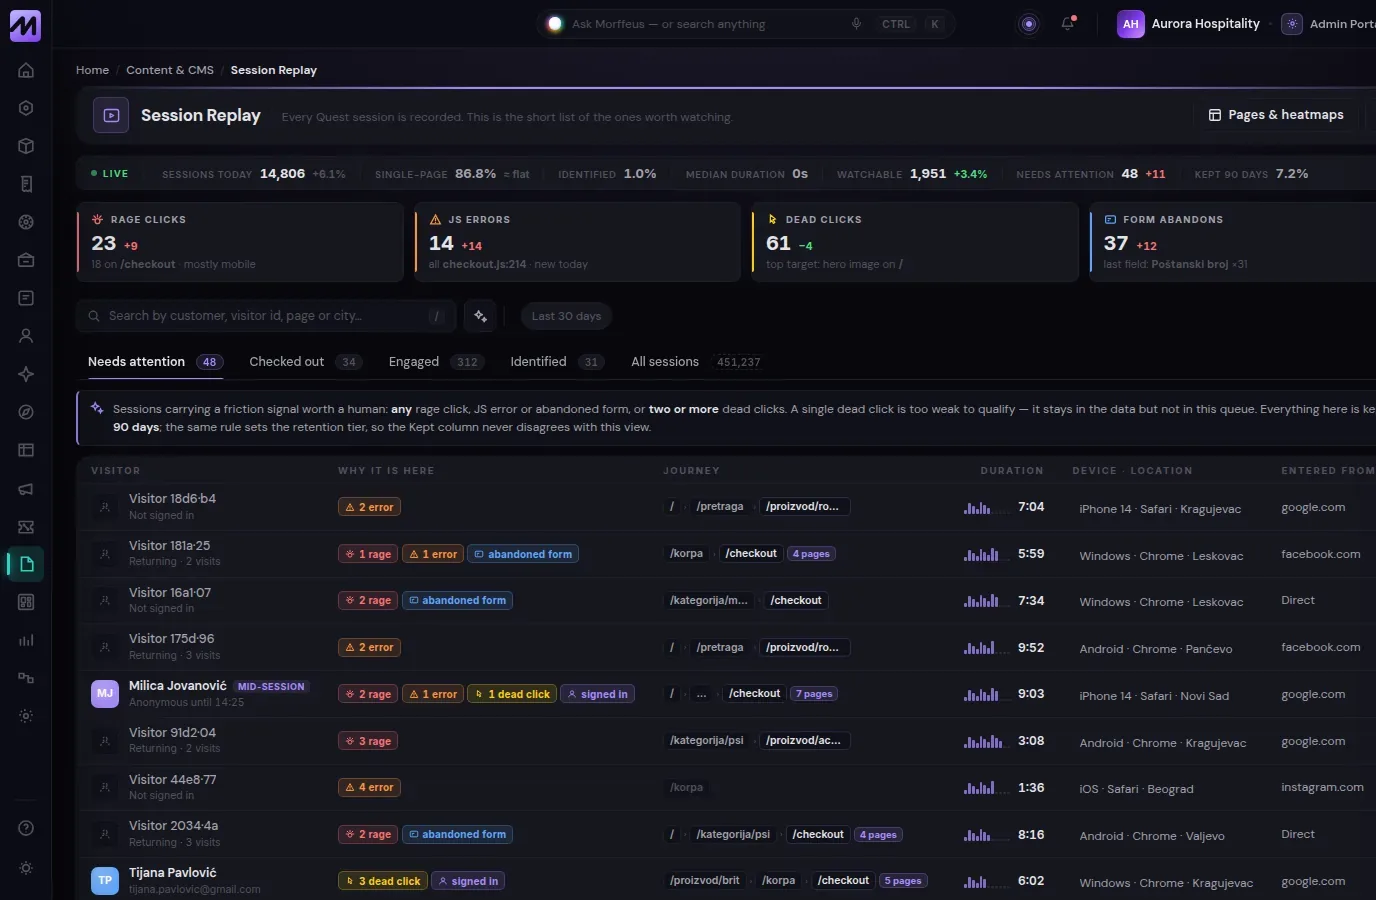Expand the 7 pages journey chip for Milica Jovanović
Viewport: 1376px width, 900px height.
814,694
